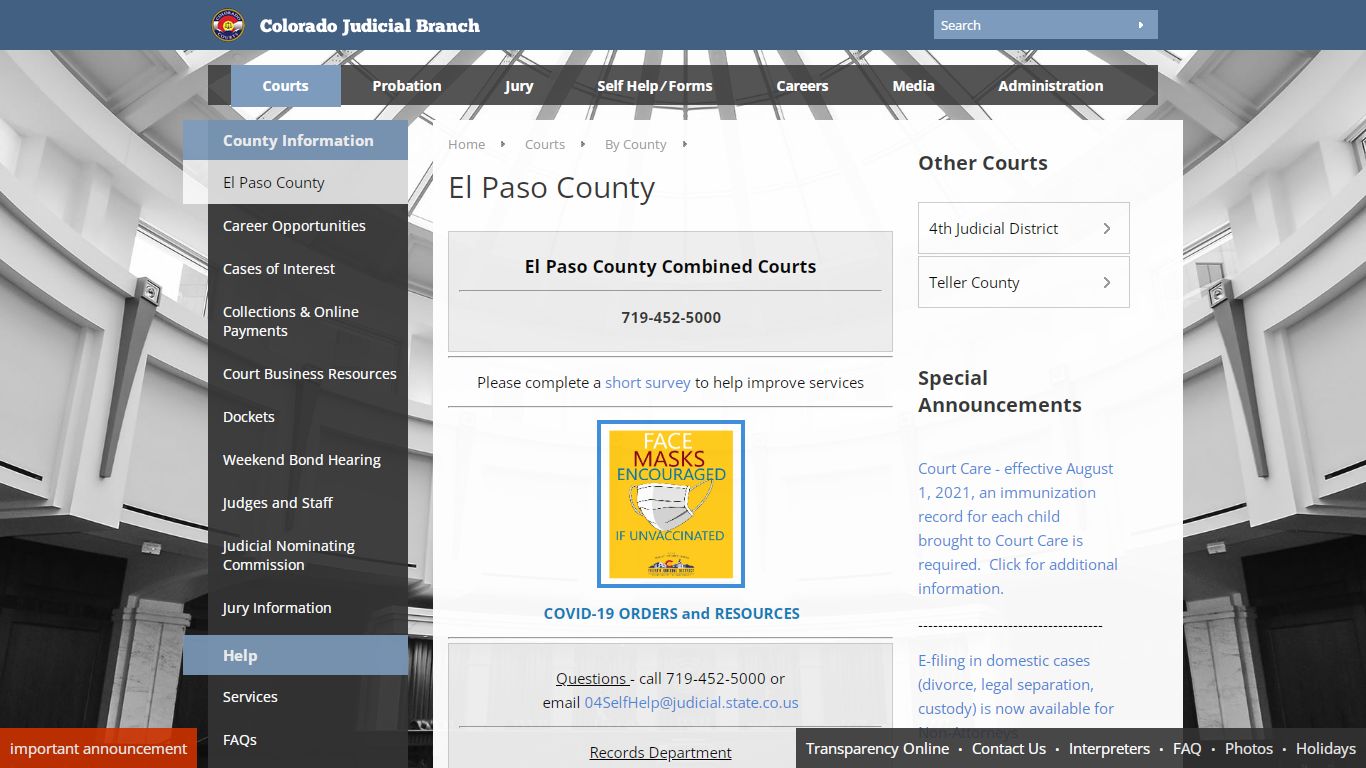Open the Media menu

(913, 86)
